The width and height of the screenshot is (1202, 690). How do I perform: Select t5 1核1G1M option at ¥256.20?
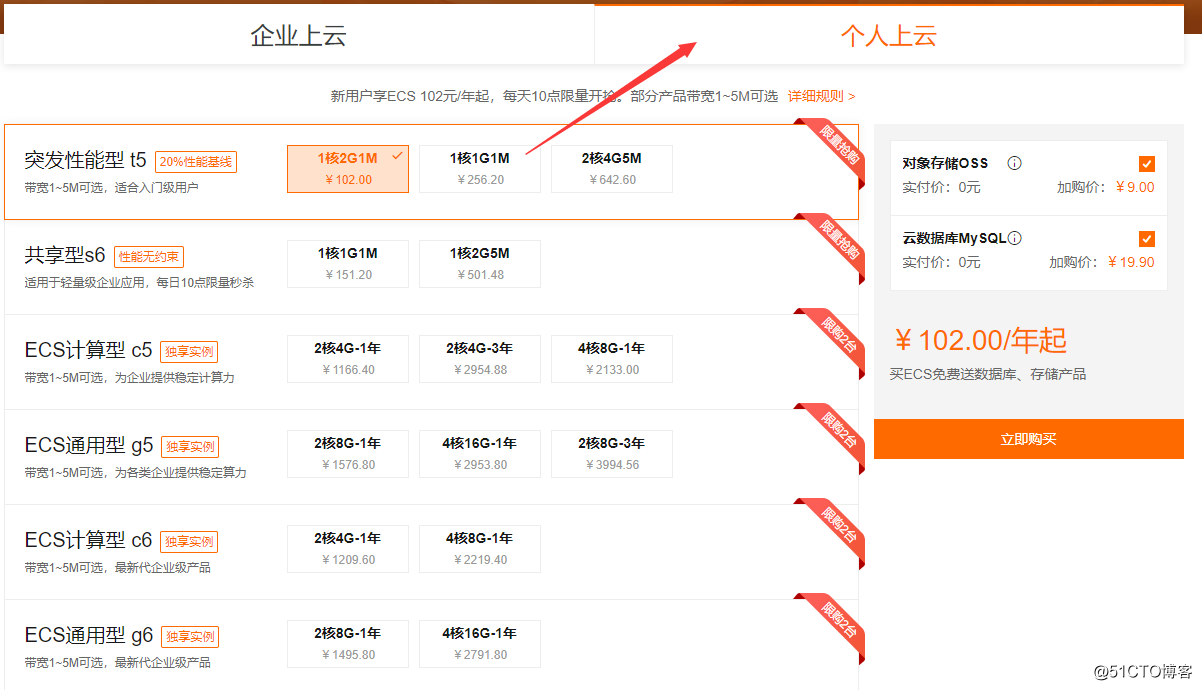pos(480,169)
